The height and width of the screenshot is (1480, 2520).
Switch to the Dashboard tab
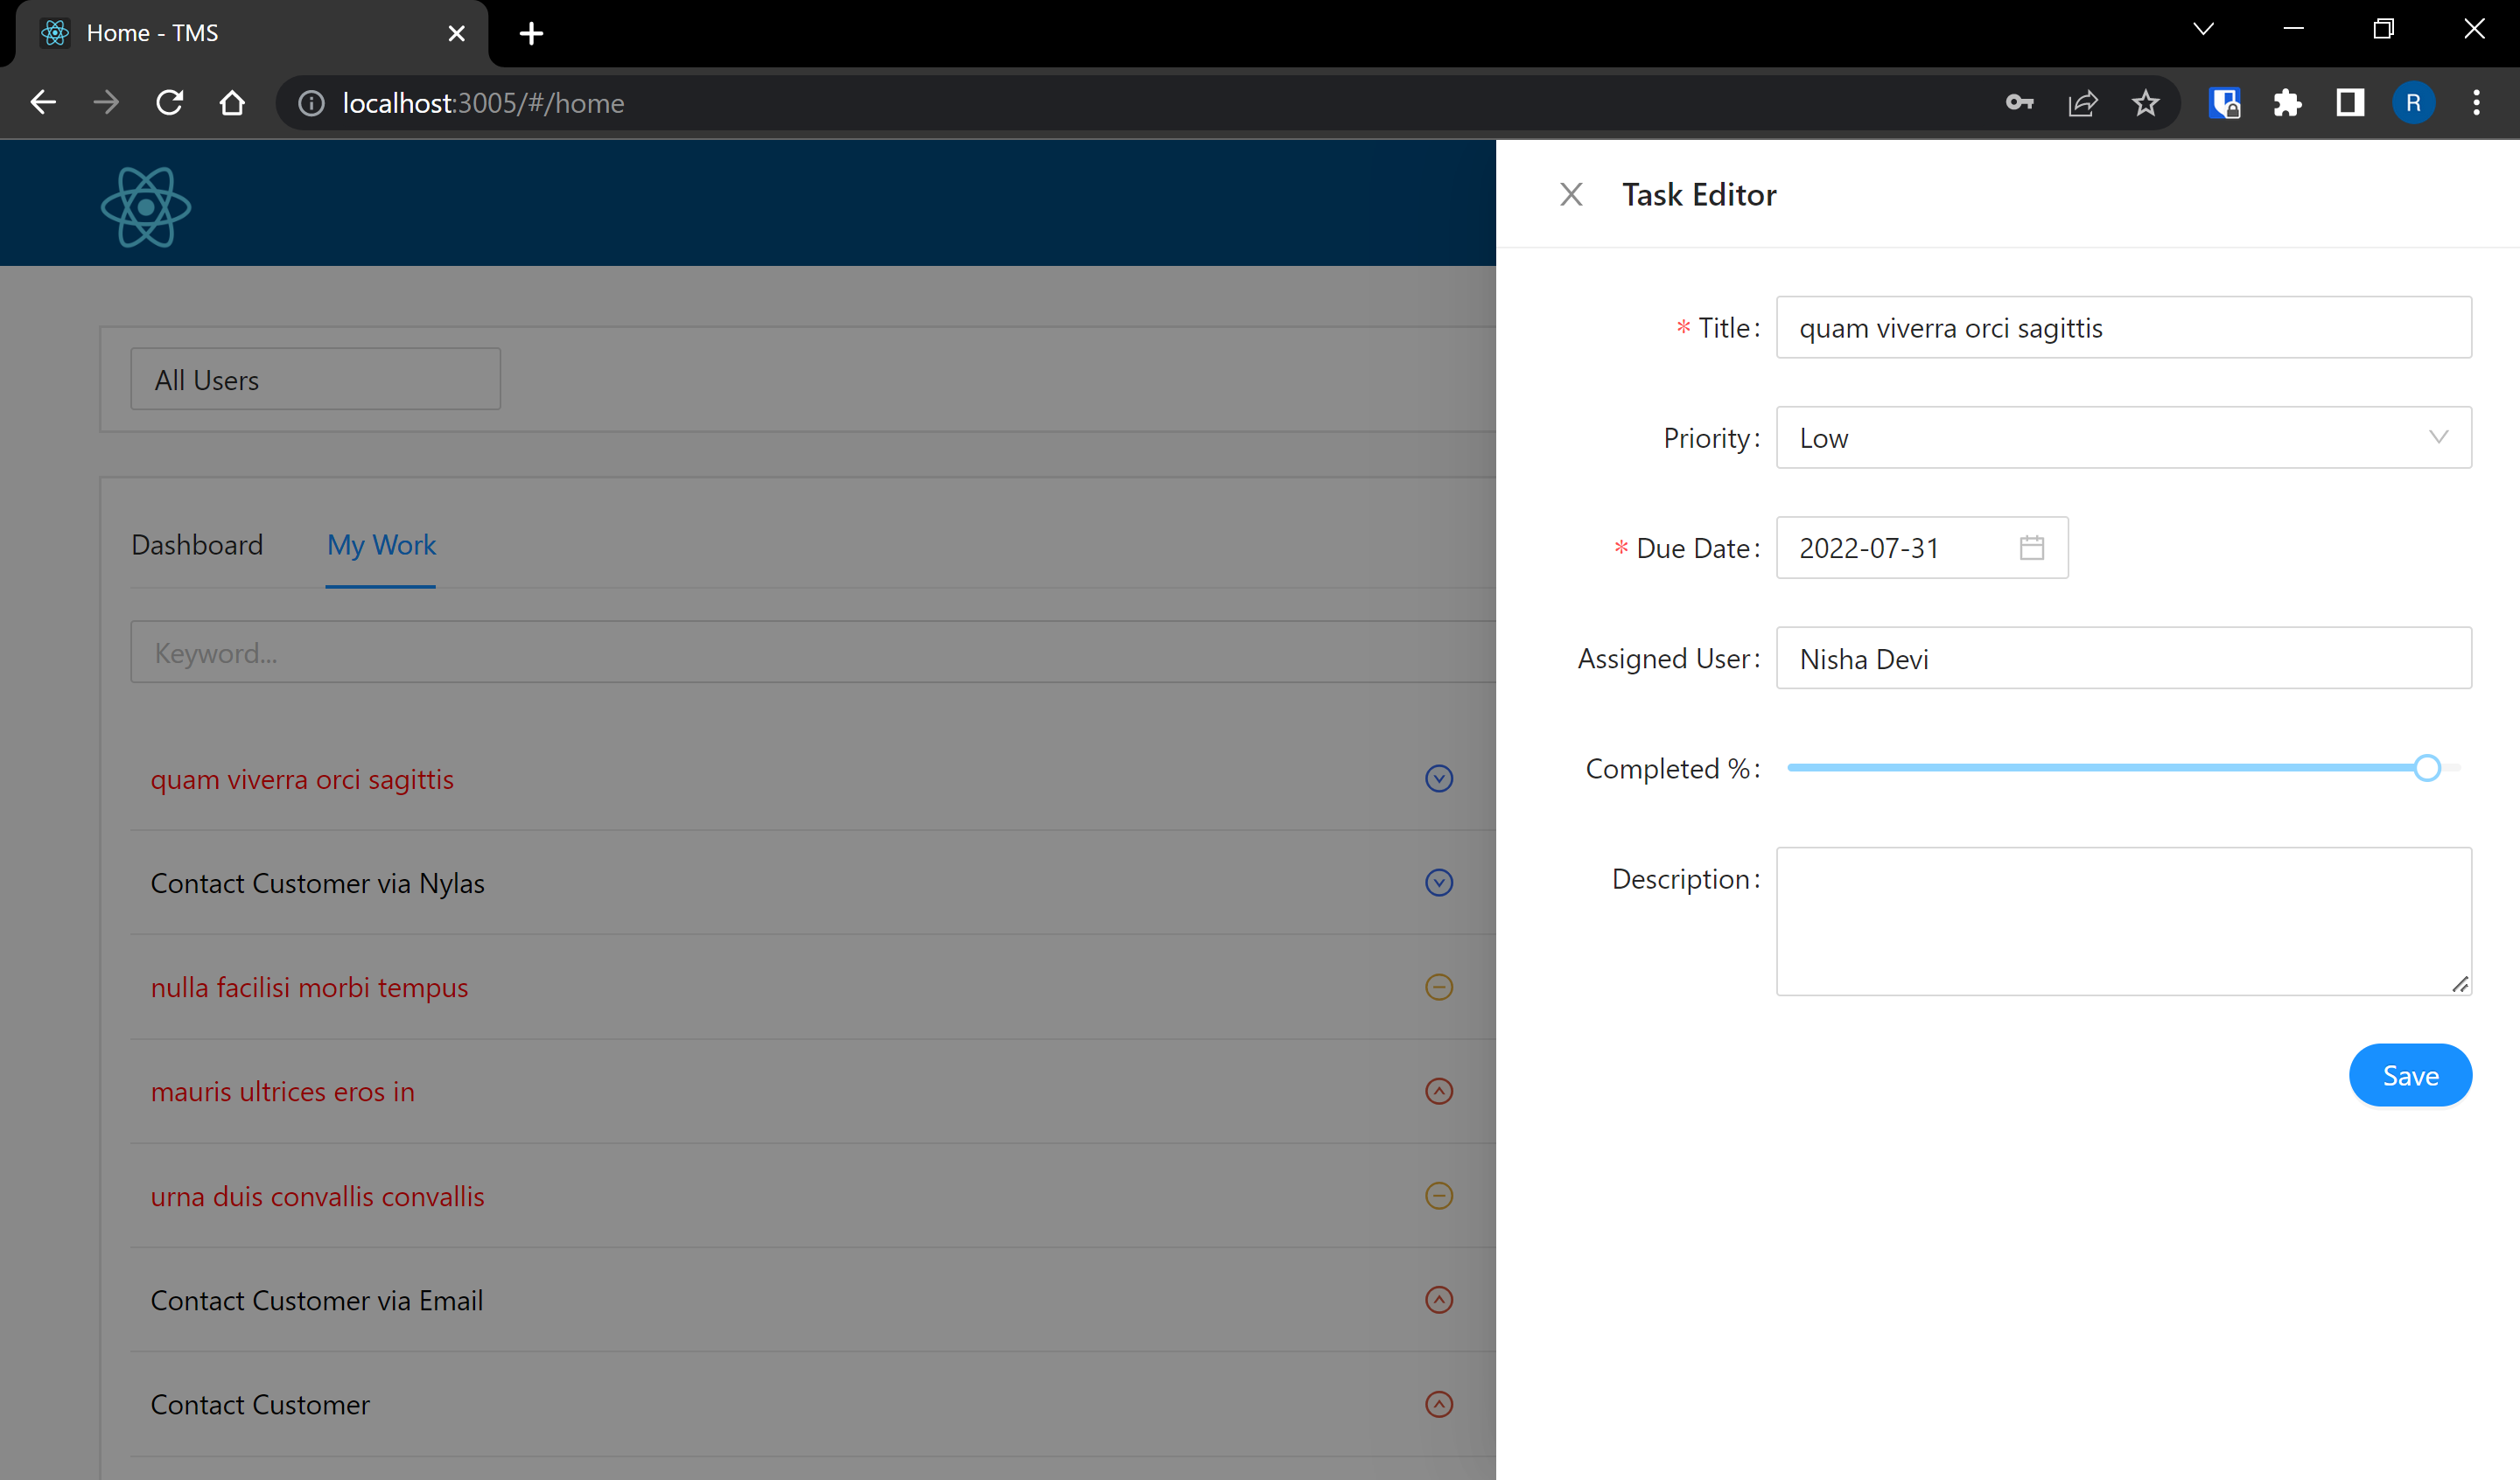click(x=198, y=542)
